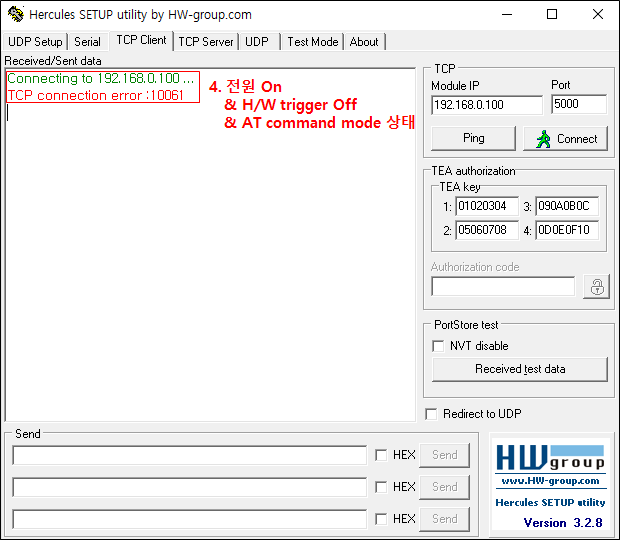The height and width of the screenshot is (540, 620).
Task: Click Send button for second send row
Action: point(444,487)
